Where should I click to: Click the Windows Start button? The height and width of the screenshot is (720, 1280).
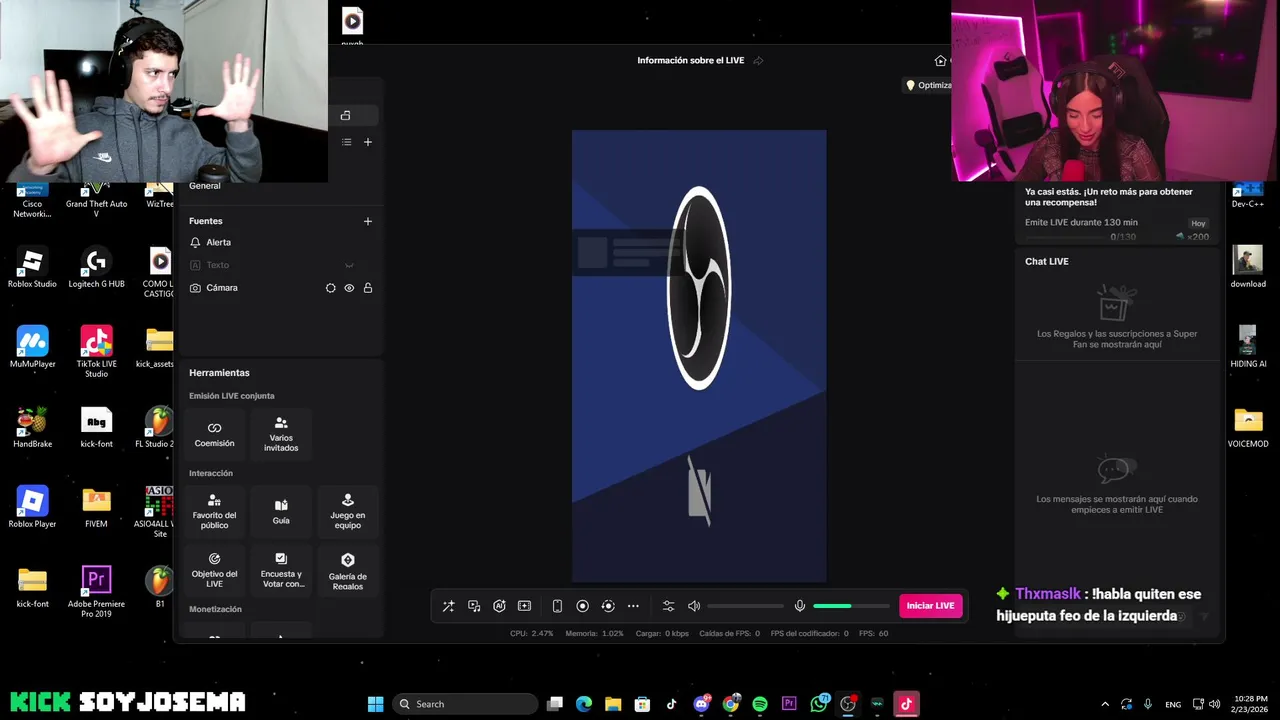[x=375, y=704]
